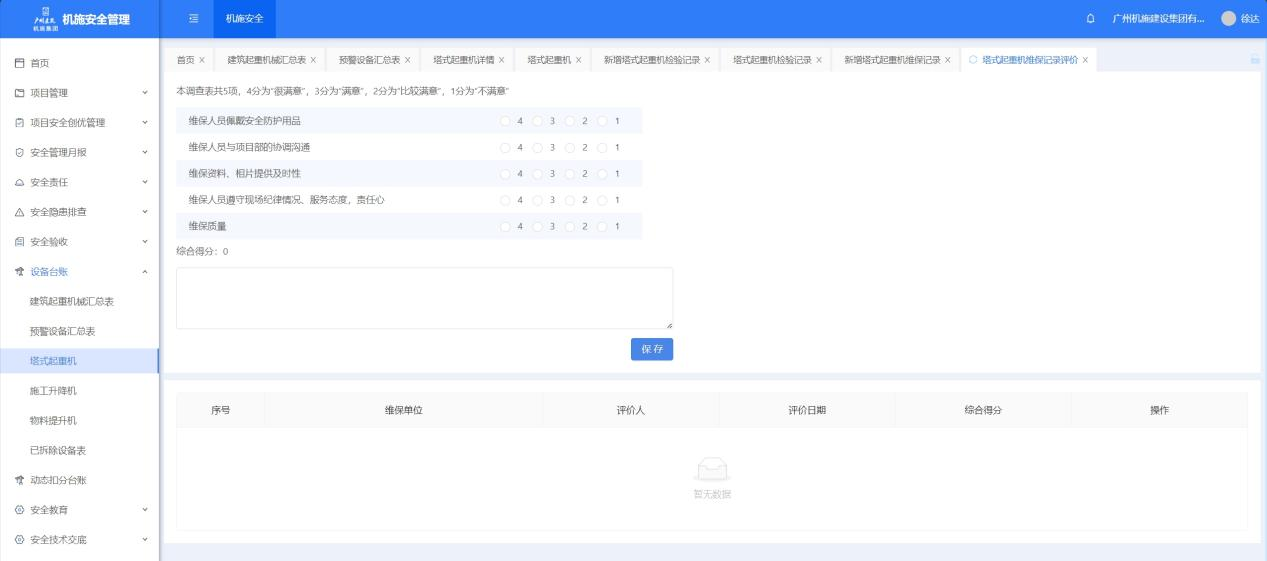Open 施工升降机 in the sidebar
The height and width of the screenshot is (561, 1267).
(x=53, y=391)
